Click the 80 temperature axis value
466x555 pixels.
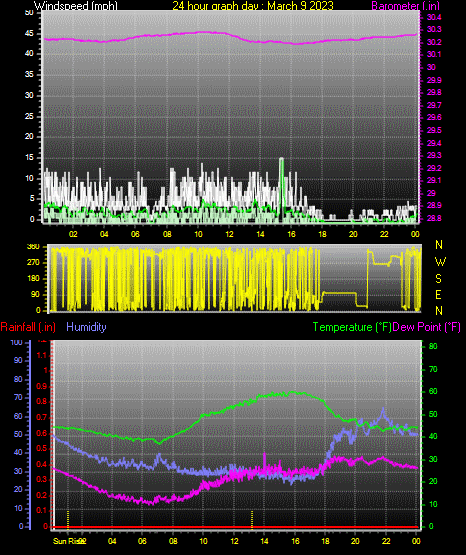[433, 346]
